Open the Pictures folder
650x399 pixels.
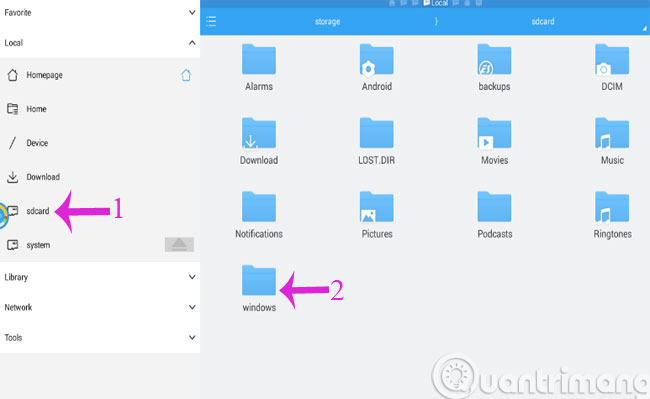pos(376,215)
